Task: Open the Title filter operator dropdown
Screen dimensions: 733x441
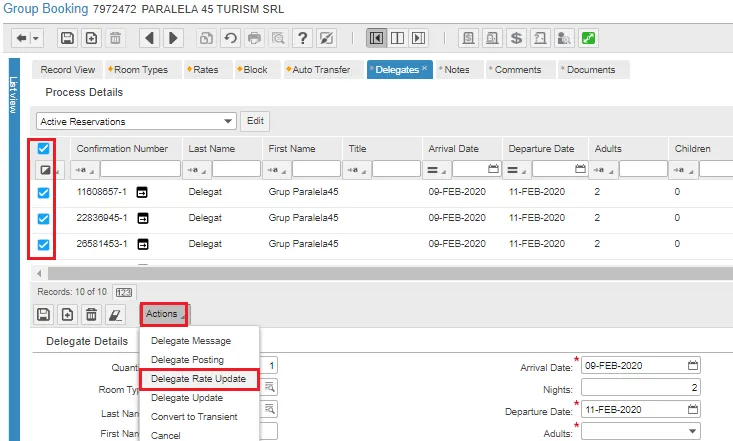Action: coord(357,170)
